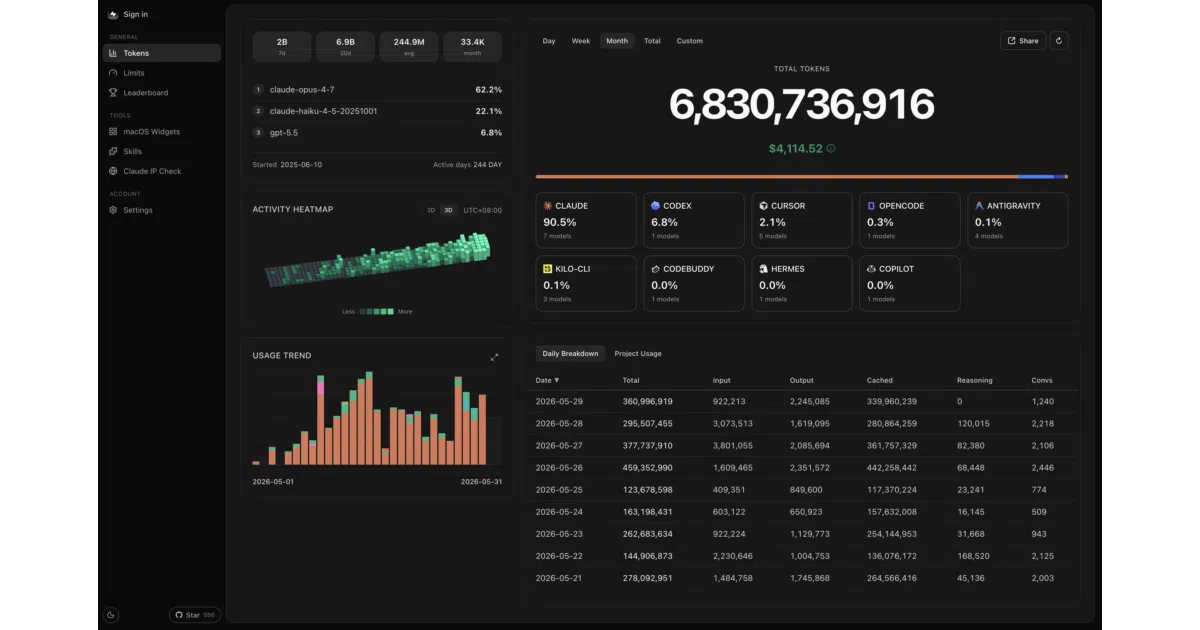
Task: Click the Skills puzzle piece icon
Action: (113, 151)
